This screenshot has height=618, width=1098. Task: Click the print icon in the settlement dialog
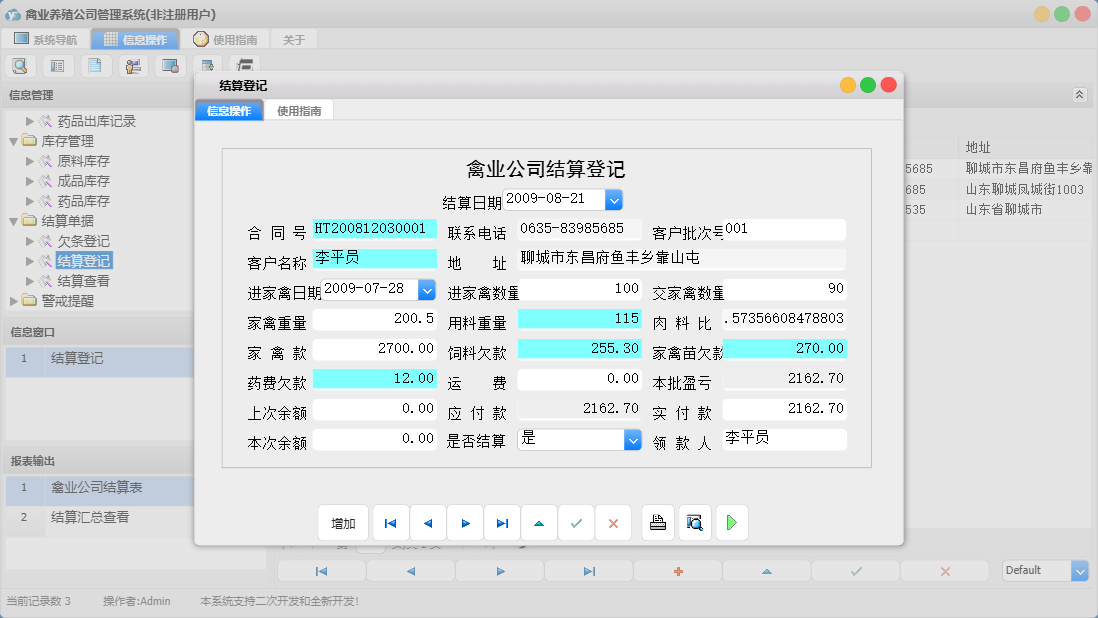pos(657,522)
